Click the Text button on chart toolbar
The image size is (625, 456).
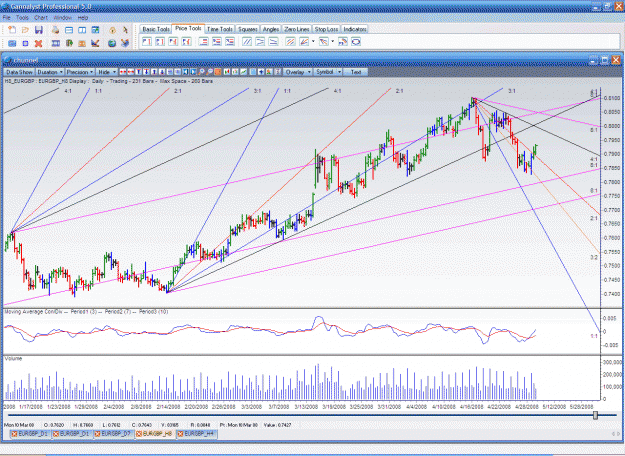pos(356,72)
